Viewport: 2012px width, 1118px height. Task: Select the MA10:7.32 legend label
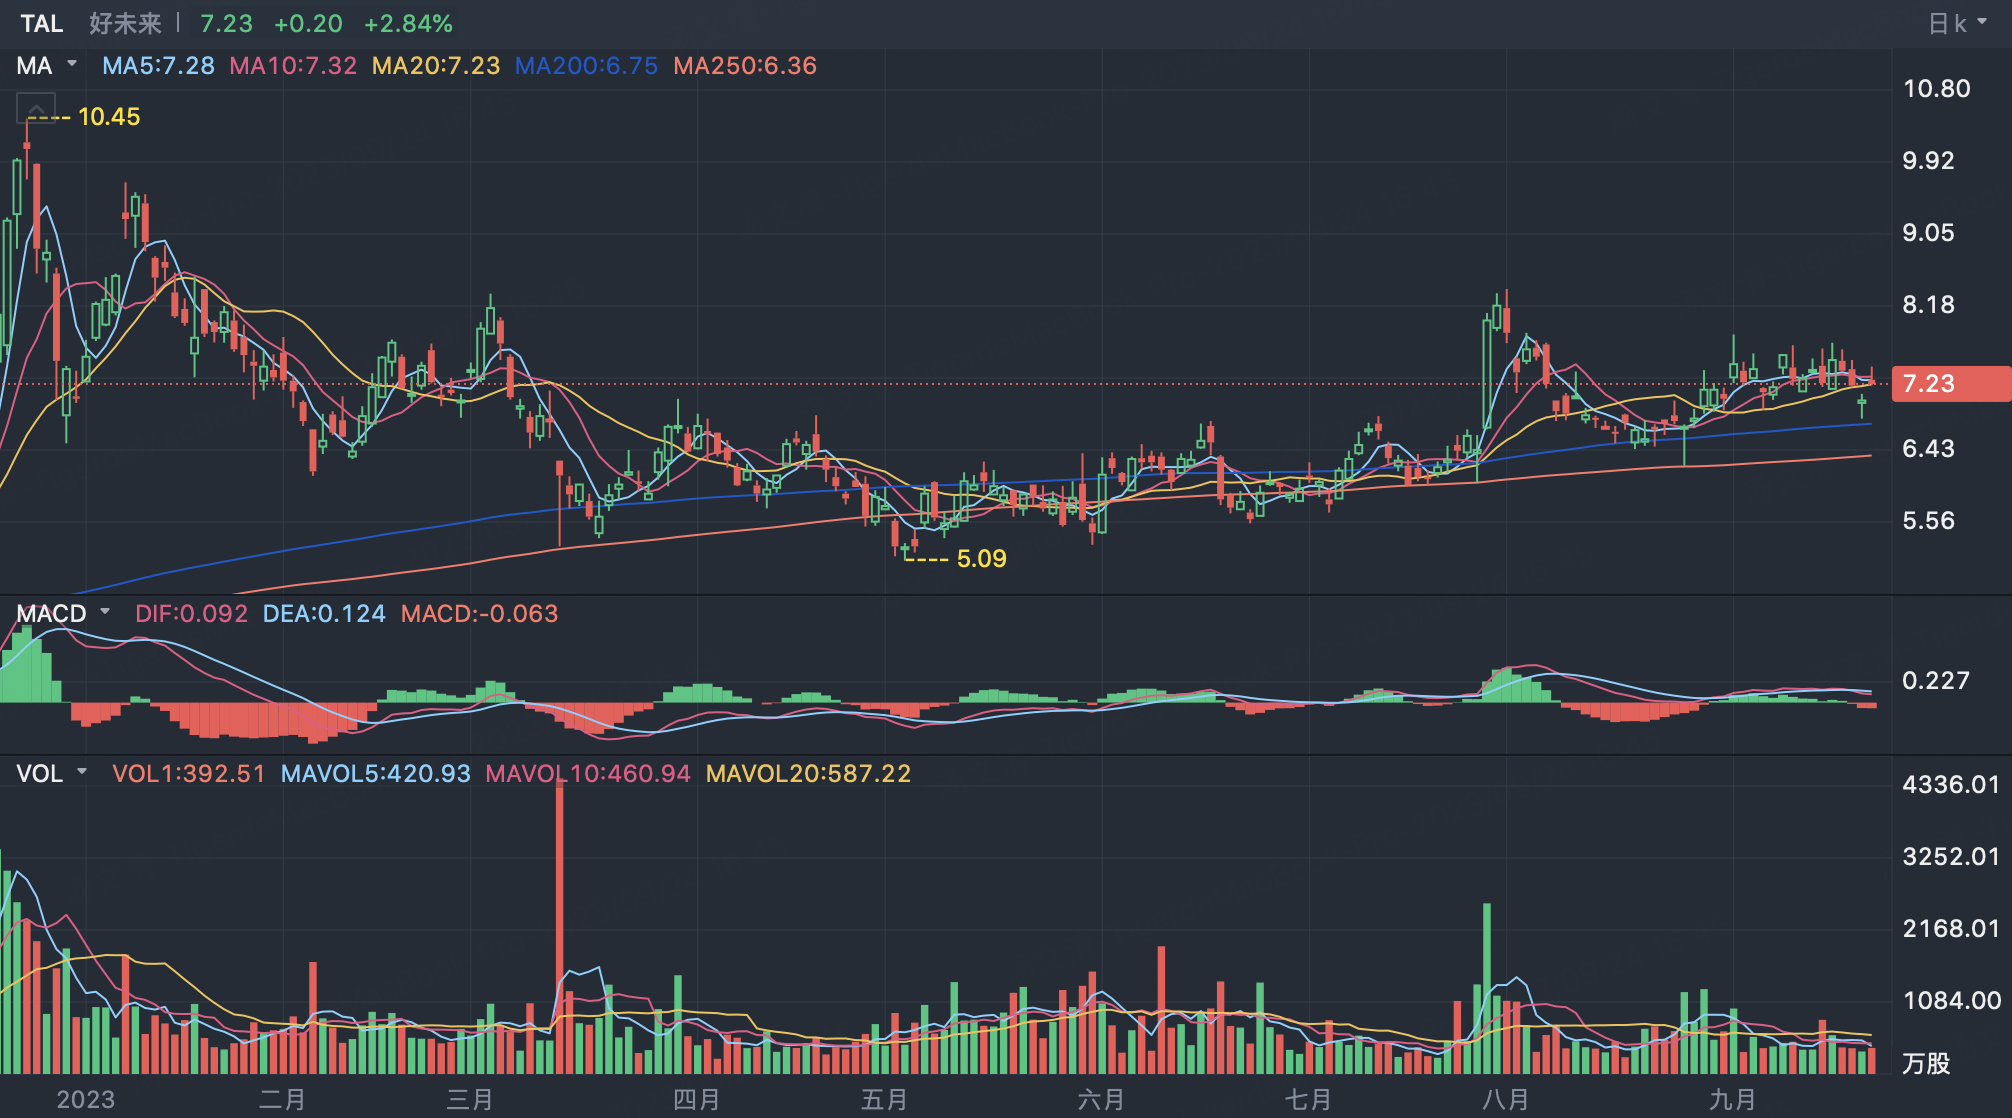pos(293,66)
